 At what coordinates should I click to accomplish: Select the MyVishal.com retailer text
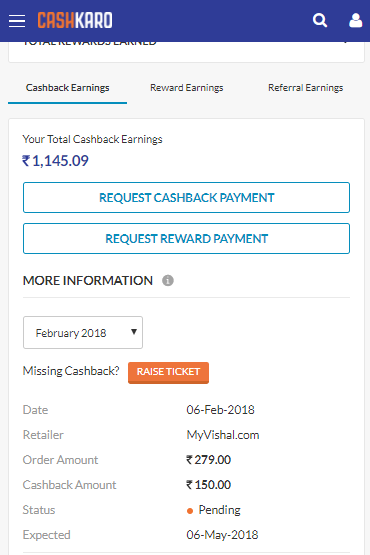pos(223,435)
